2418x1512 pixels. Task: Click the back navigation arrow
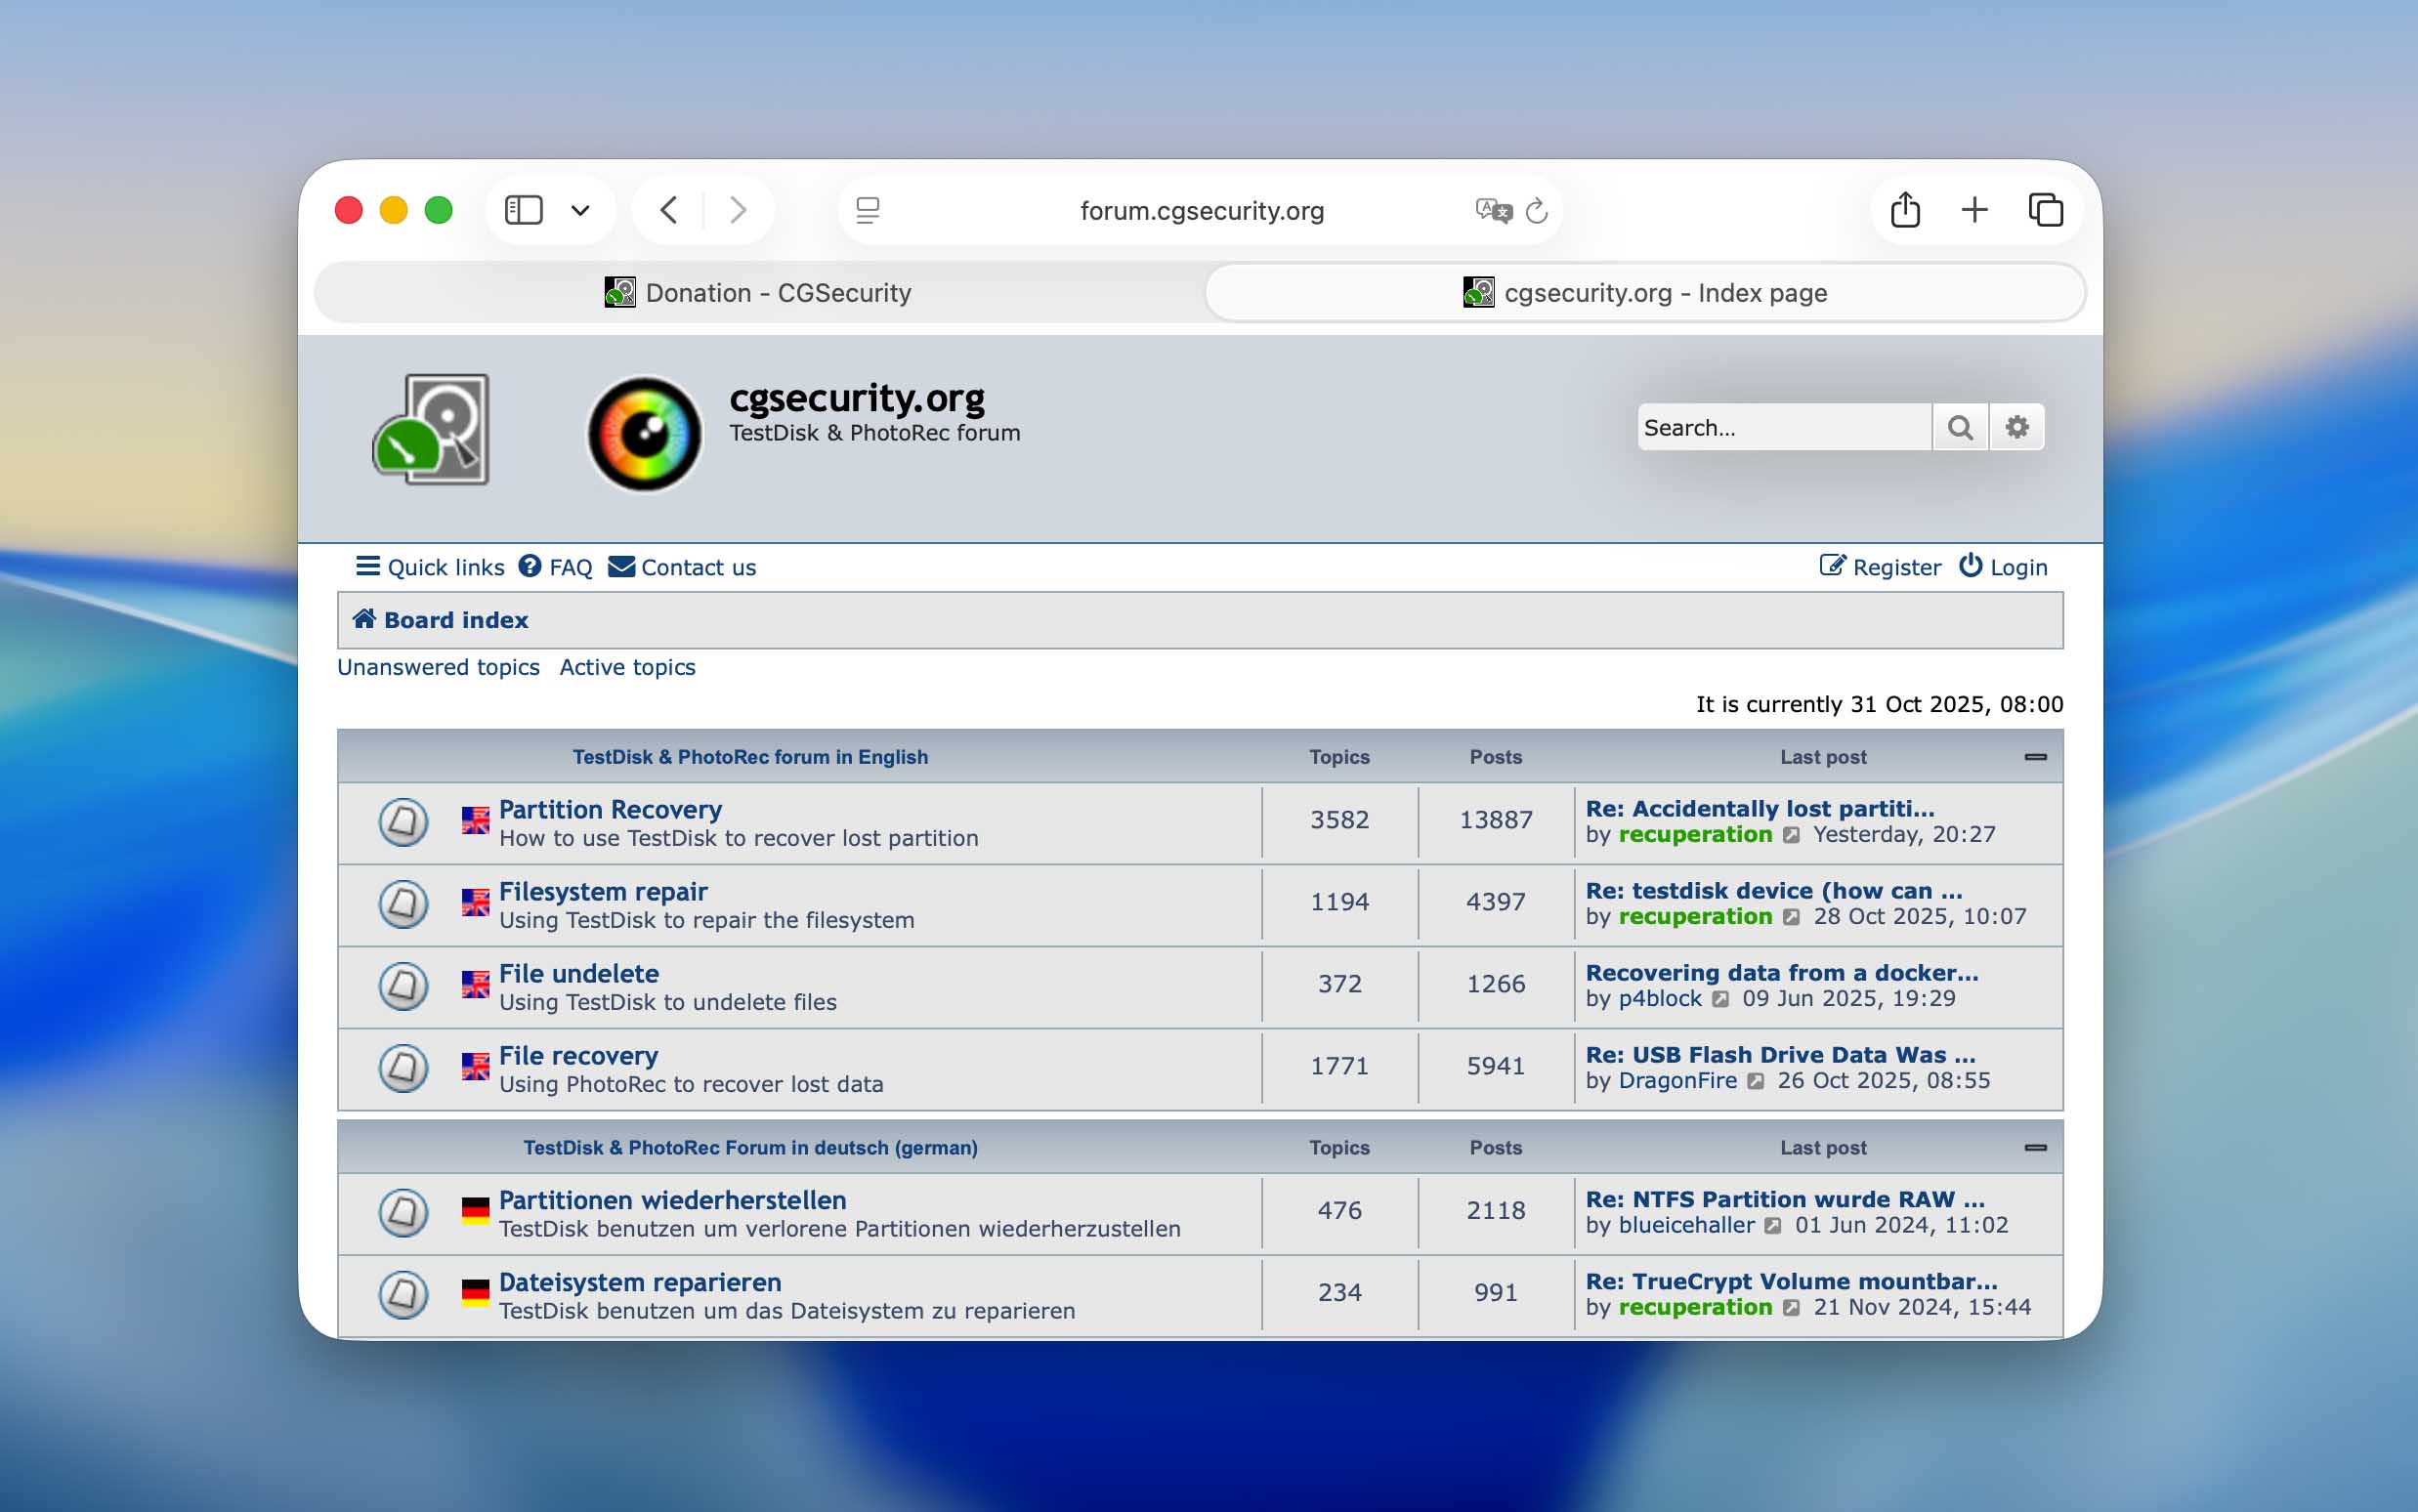(x=669, y=210)
